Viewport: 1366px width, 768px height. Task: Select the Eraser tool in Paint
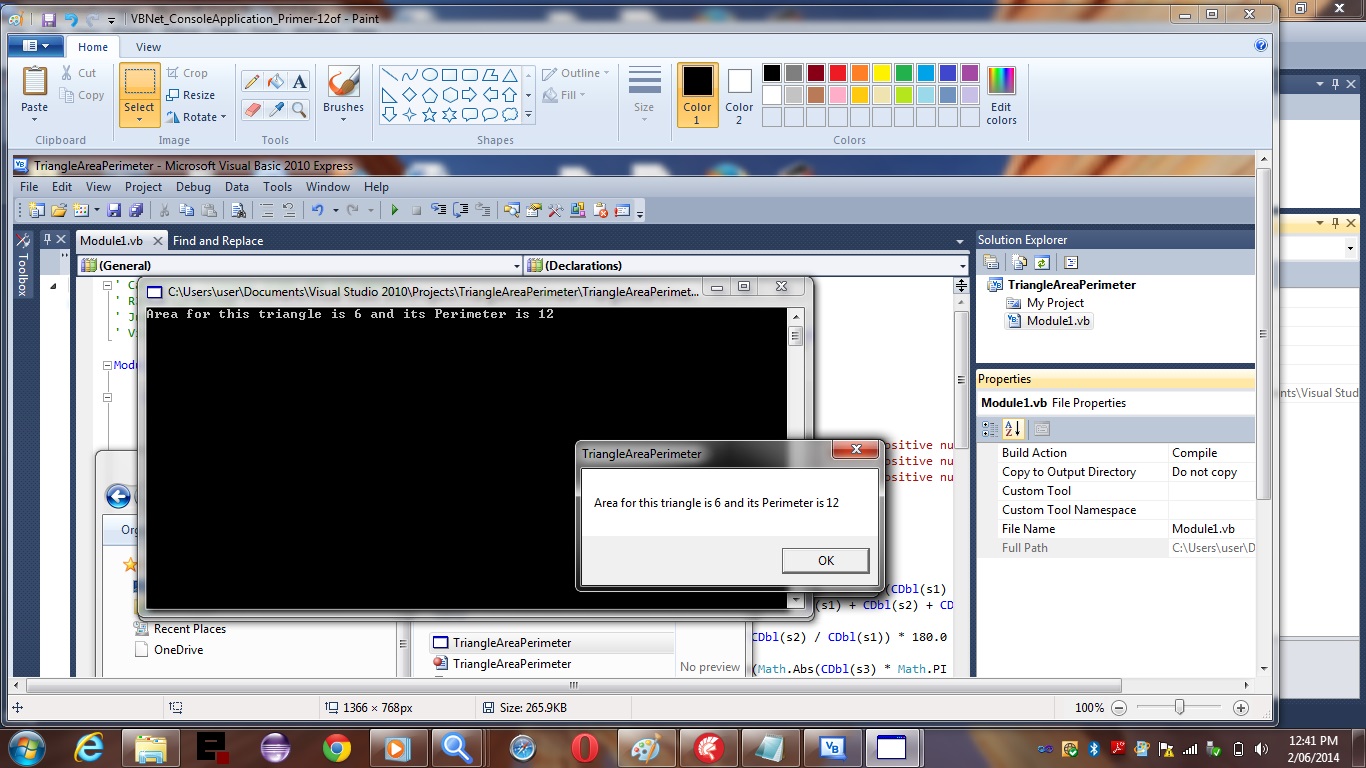tap(253, 110)
